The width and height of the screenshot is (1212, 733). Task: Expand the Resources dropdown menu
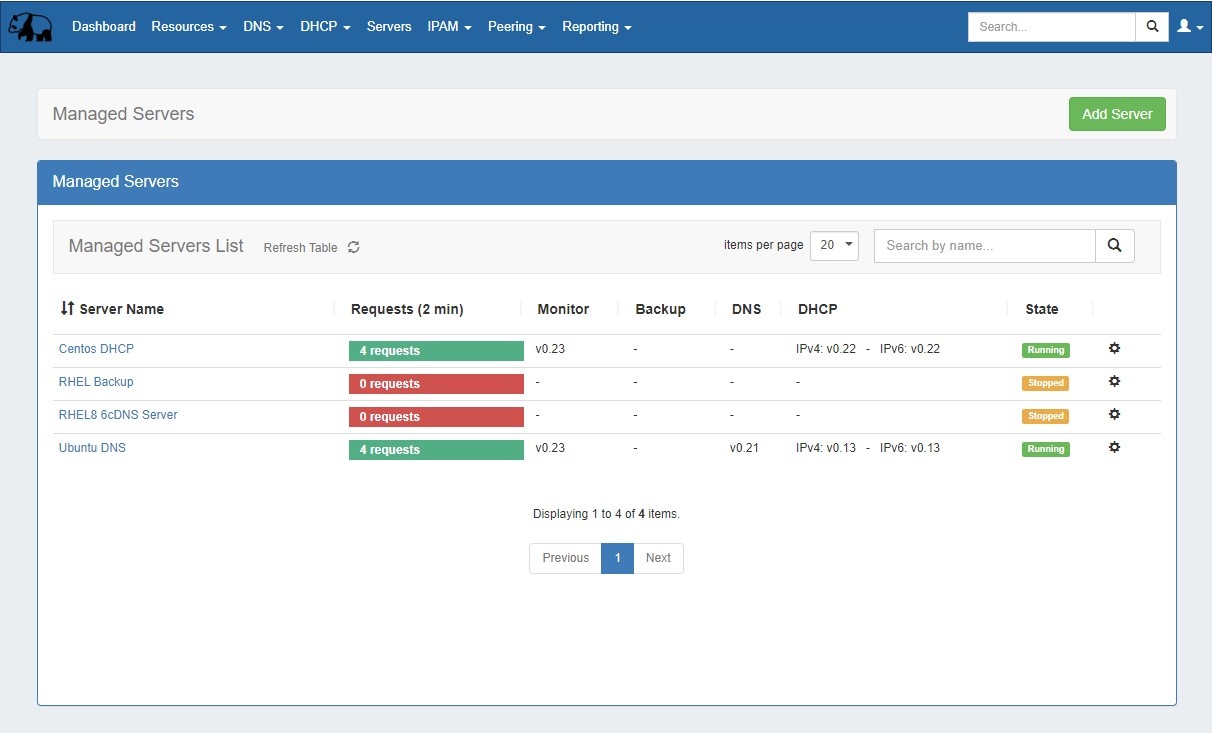click(x=189, y=27)
